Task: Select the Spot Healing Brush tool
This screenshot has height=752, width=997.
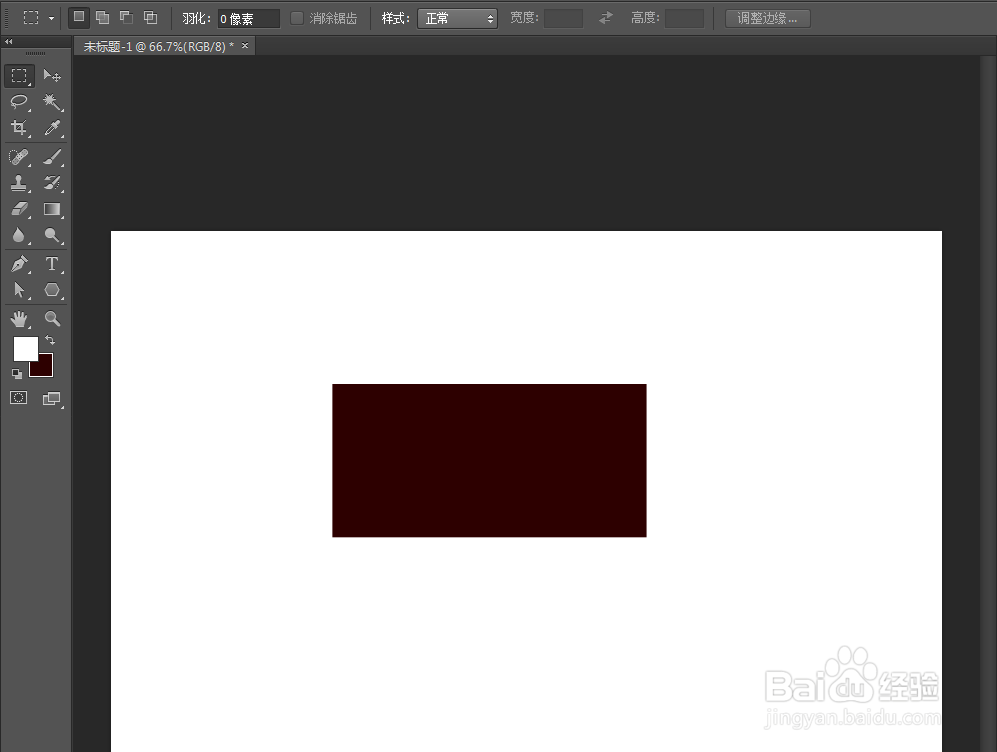Action: click(x=19, y=156)
